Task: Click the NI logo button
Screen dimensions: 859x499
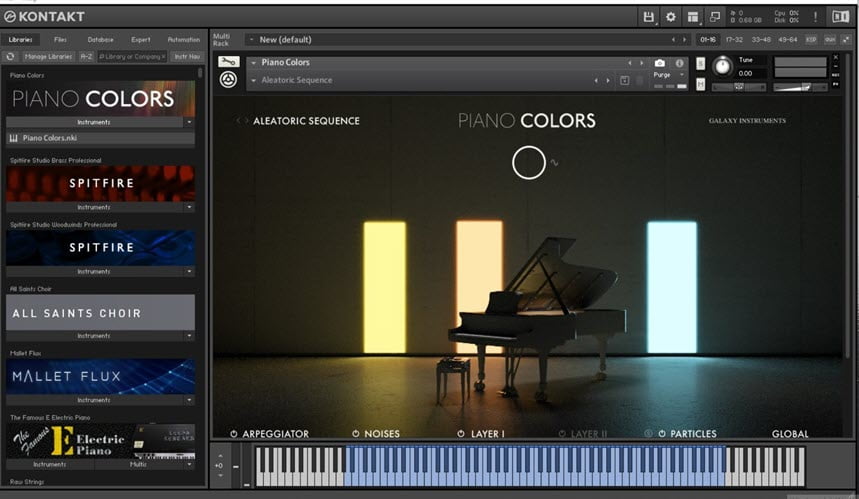Action: (x=840, y=17)
